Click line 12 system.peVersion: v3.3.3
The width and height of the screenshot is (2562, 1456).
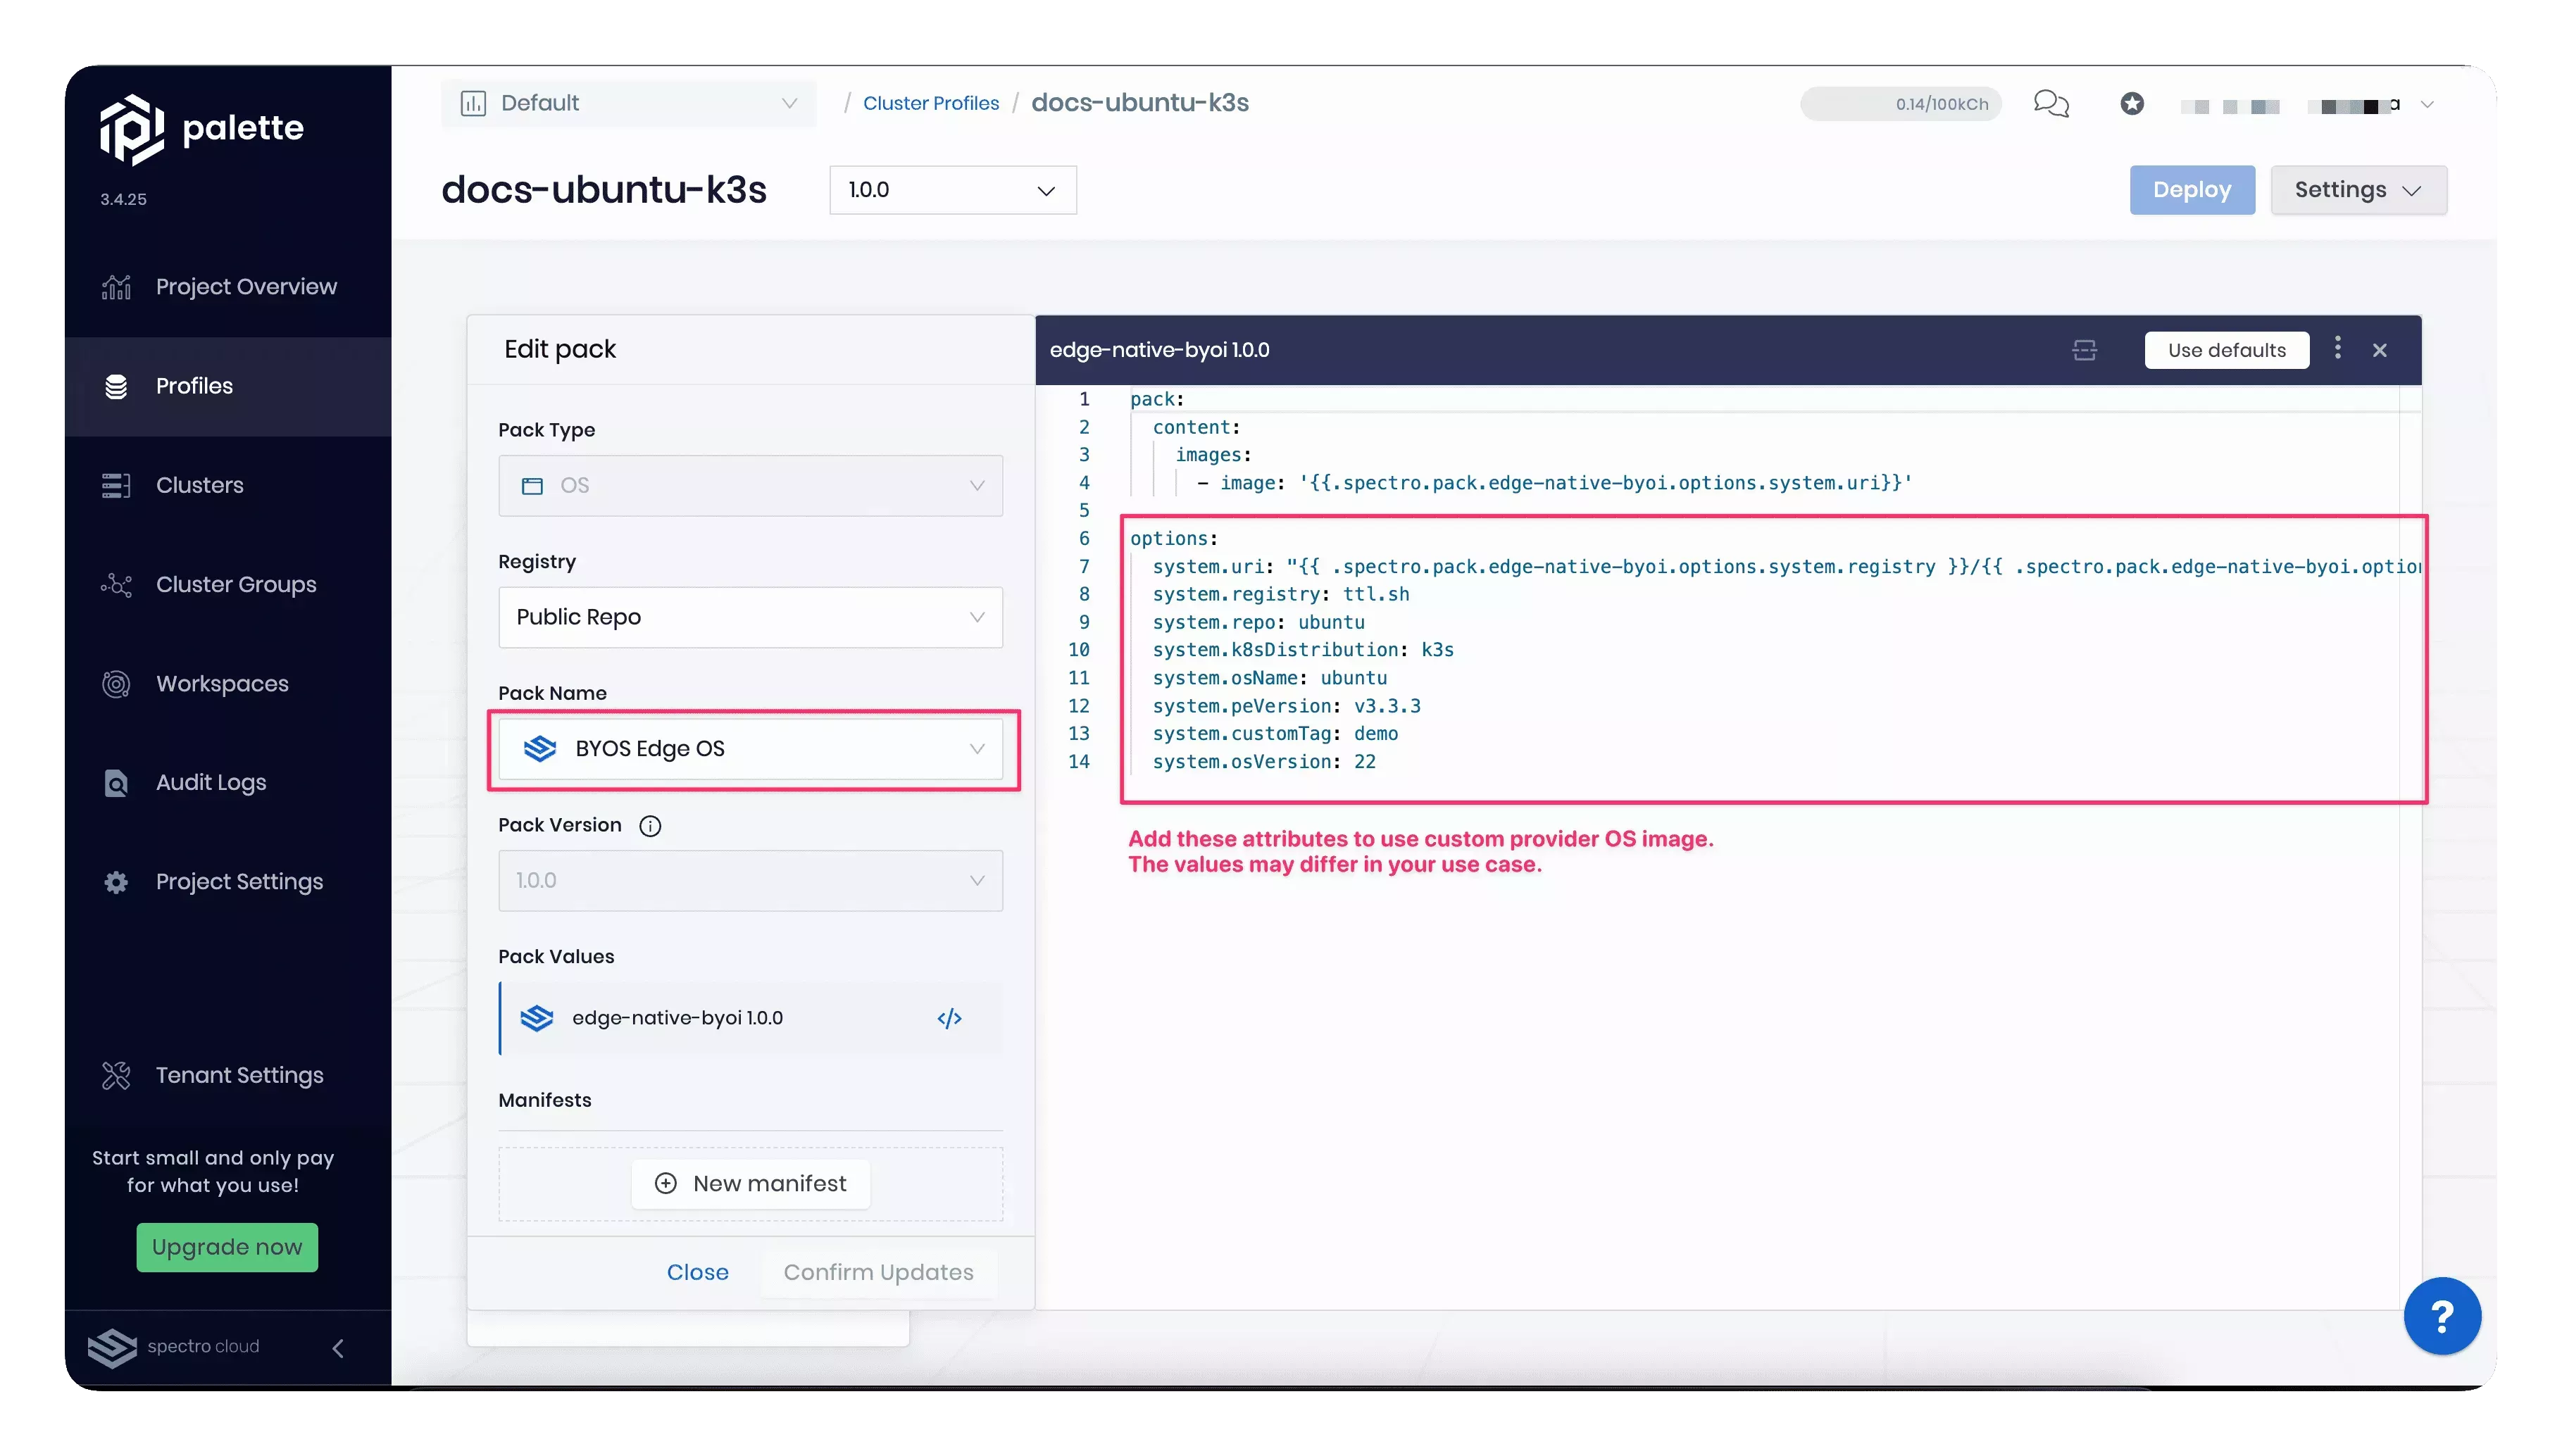pyautogui.click(x=1286, y=706)
